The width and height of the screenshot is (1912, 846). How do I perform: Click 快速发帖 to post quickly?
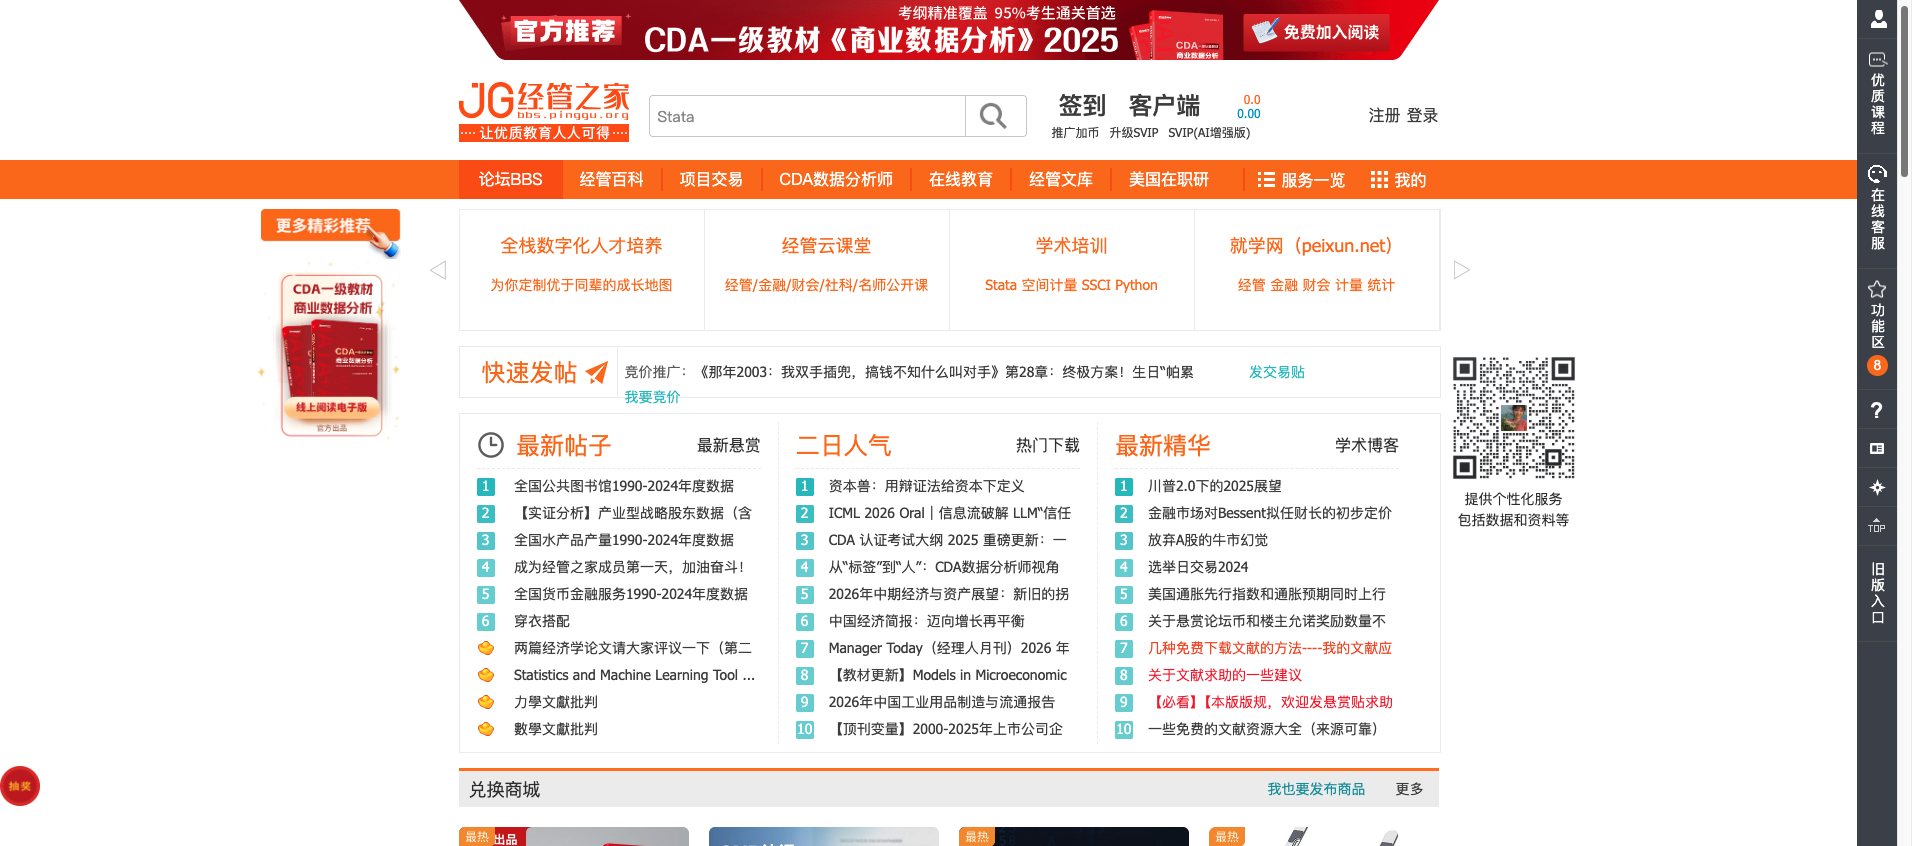pyautogui.click(x=529, y=372)
